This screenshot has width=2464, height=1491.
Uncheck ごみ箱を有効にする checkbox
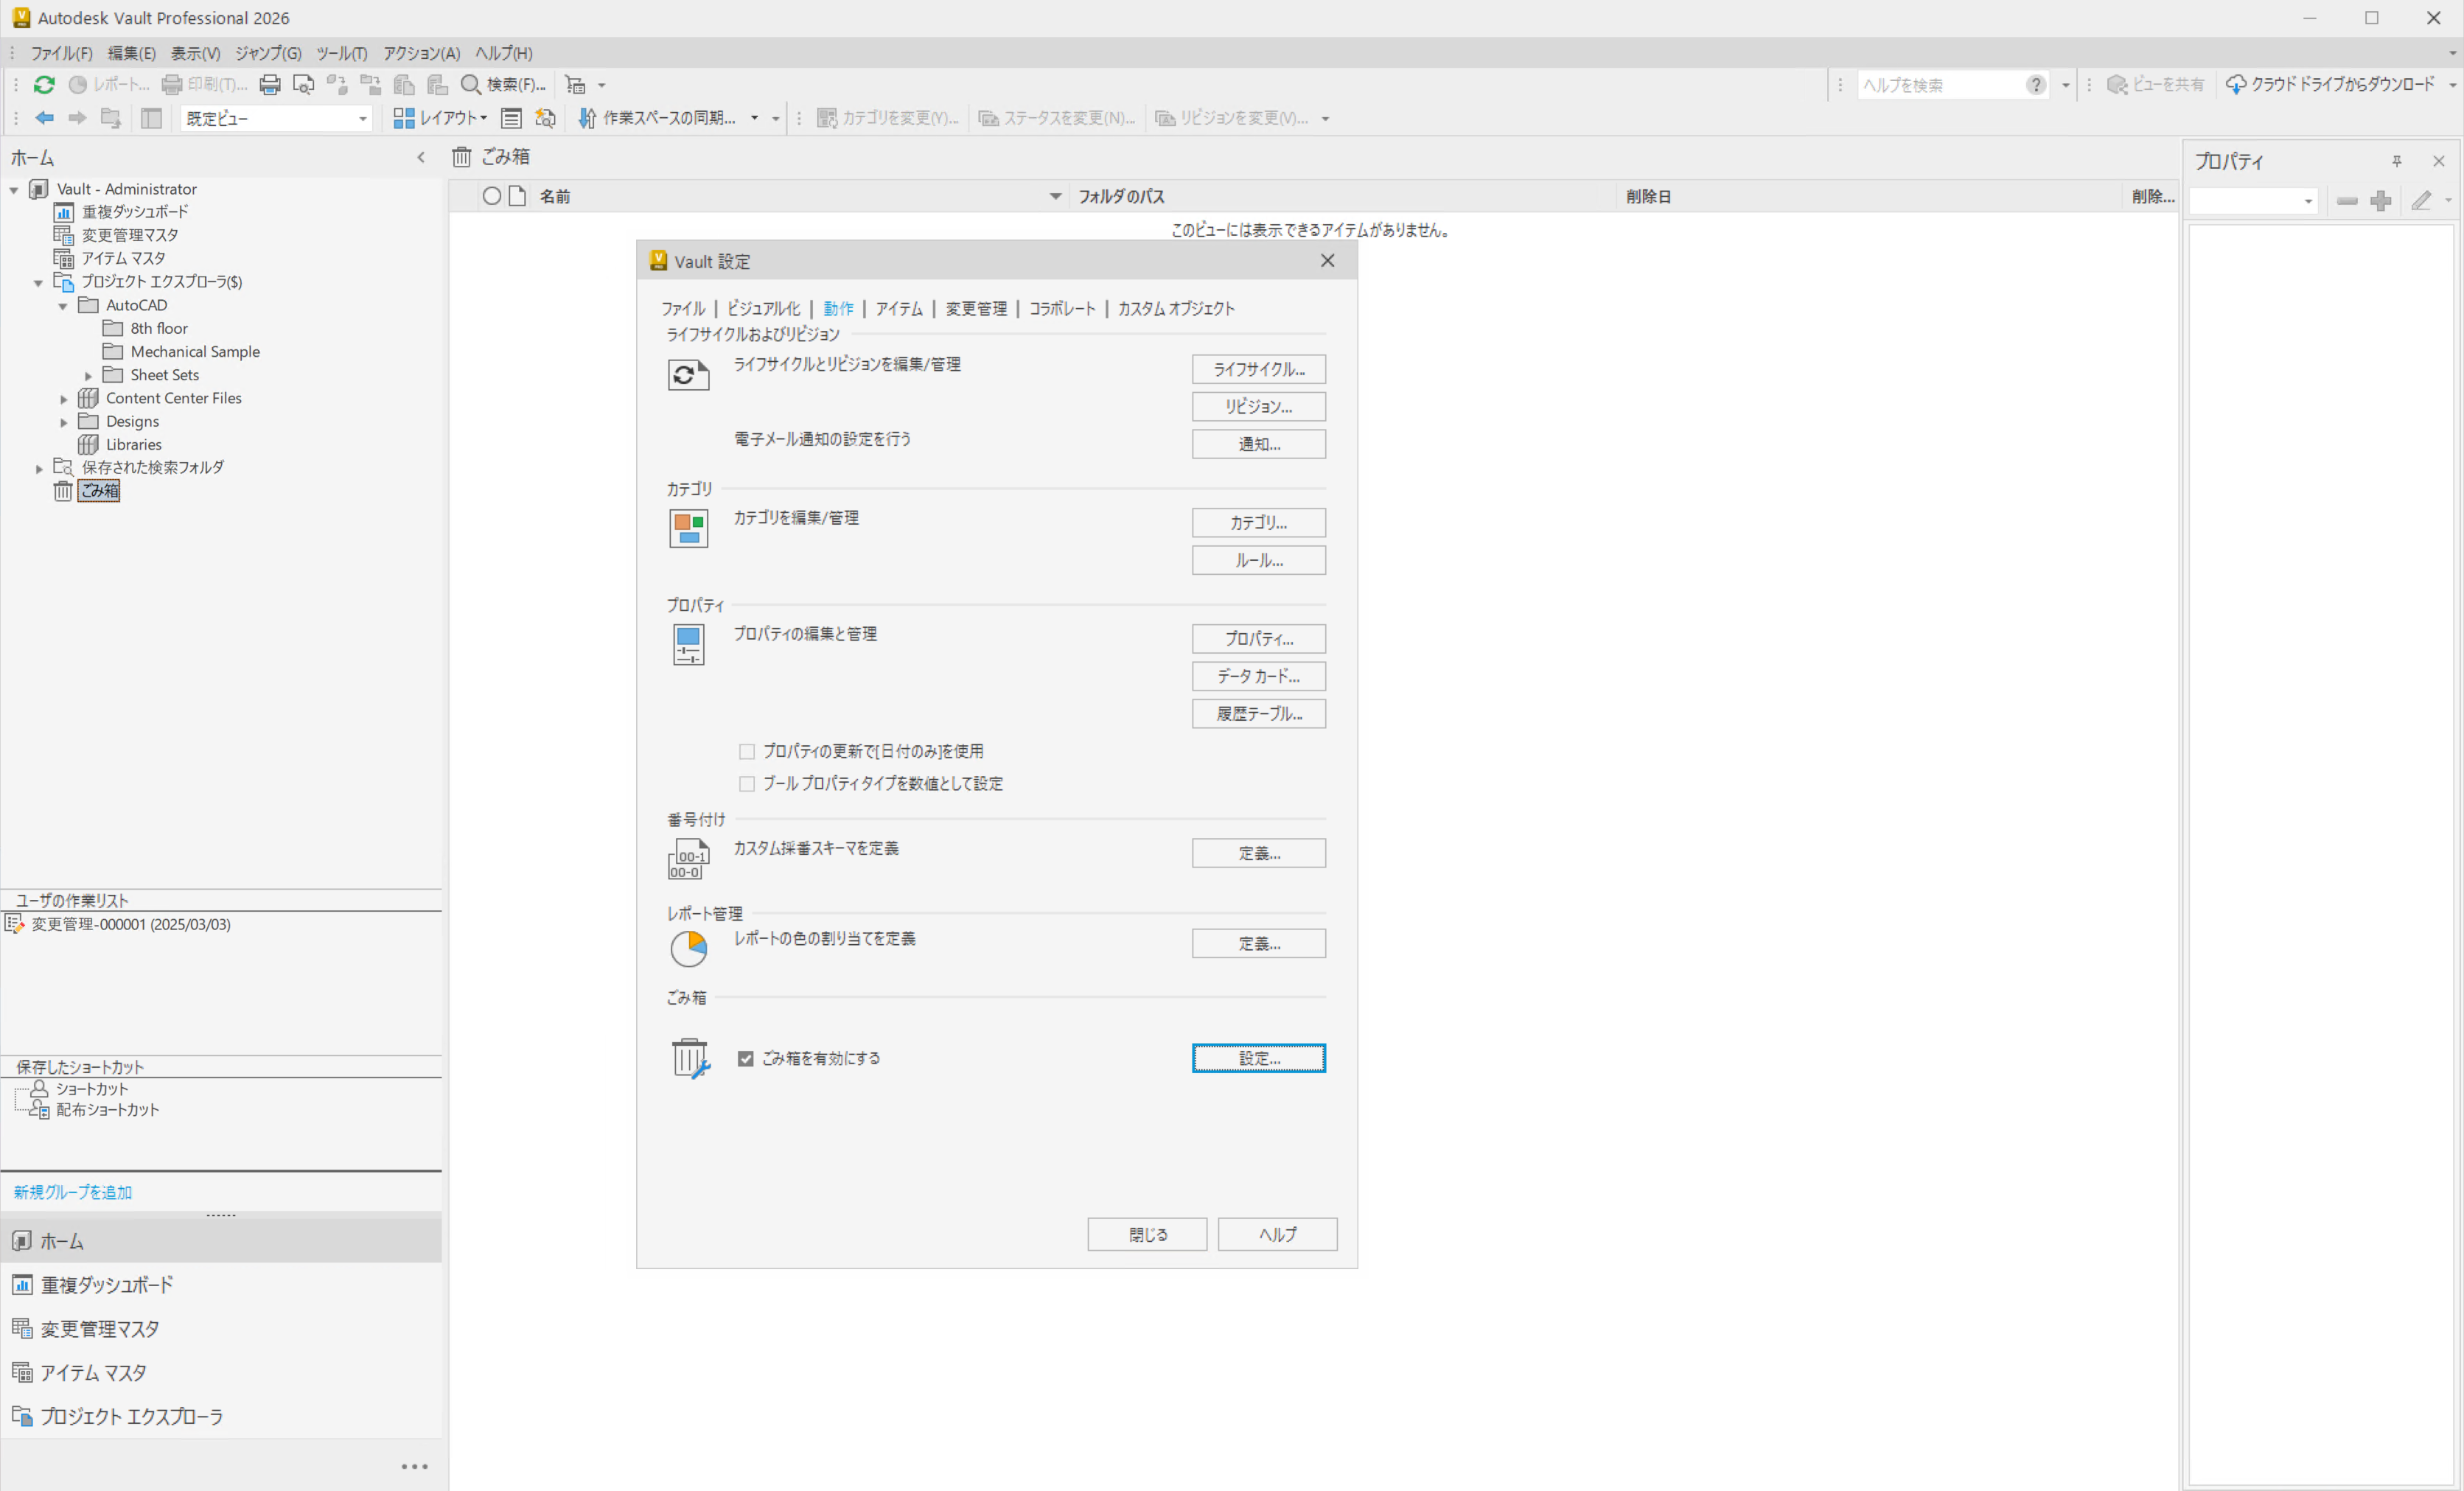click(746, 1058)
